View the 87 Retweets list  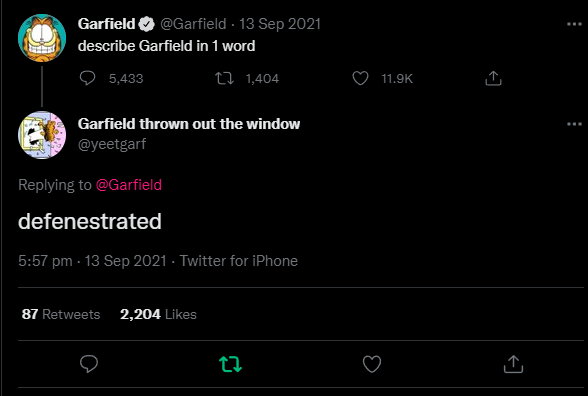coord(61,314)
